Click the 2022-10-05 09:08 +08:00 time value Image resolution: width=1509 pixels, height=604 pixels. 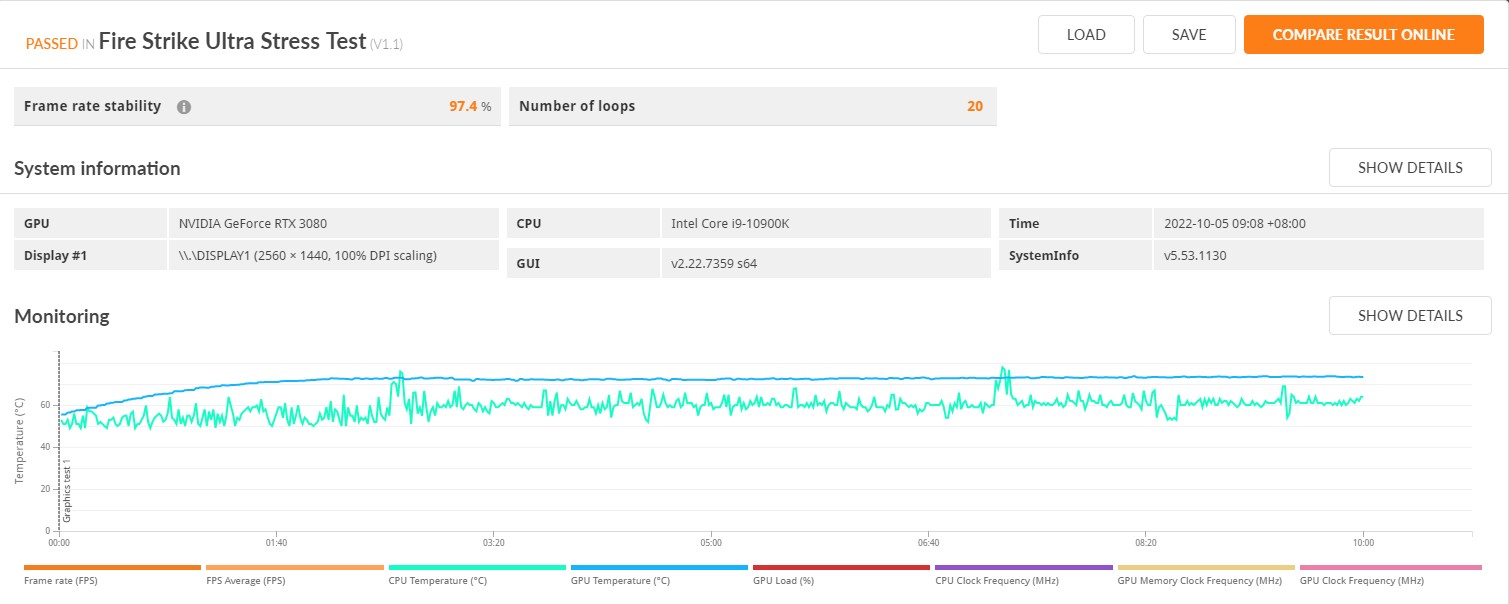1234,223
